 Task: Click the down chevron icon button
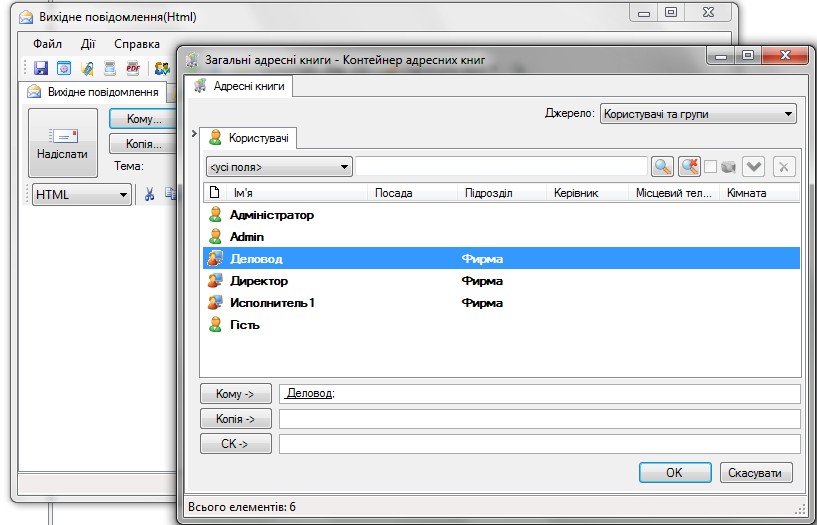pos(754,167)
